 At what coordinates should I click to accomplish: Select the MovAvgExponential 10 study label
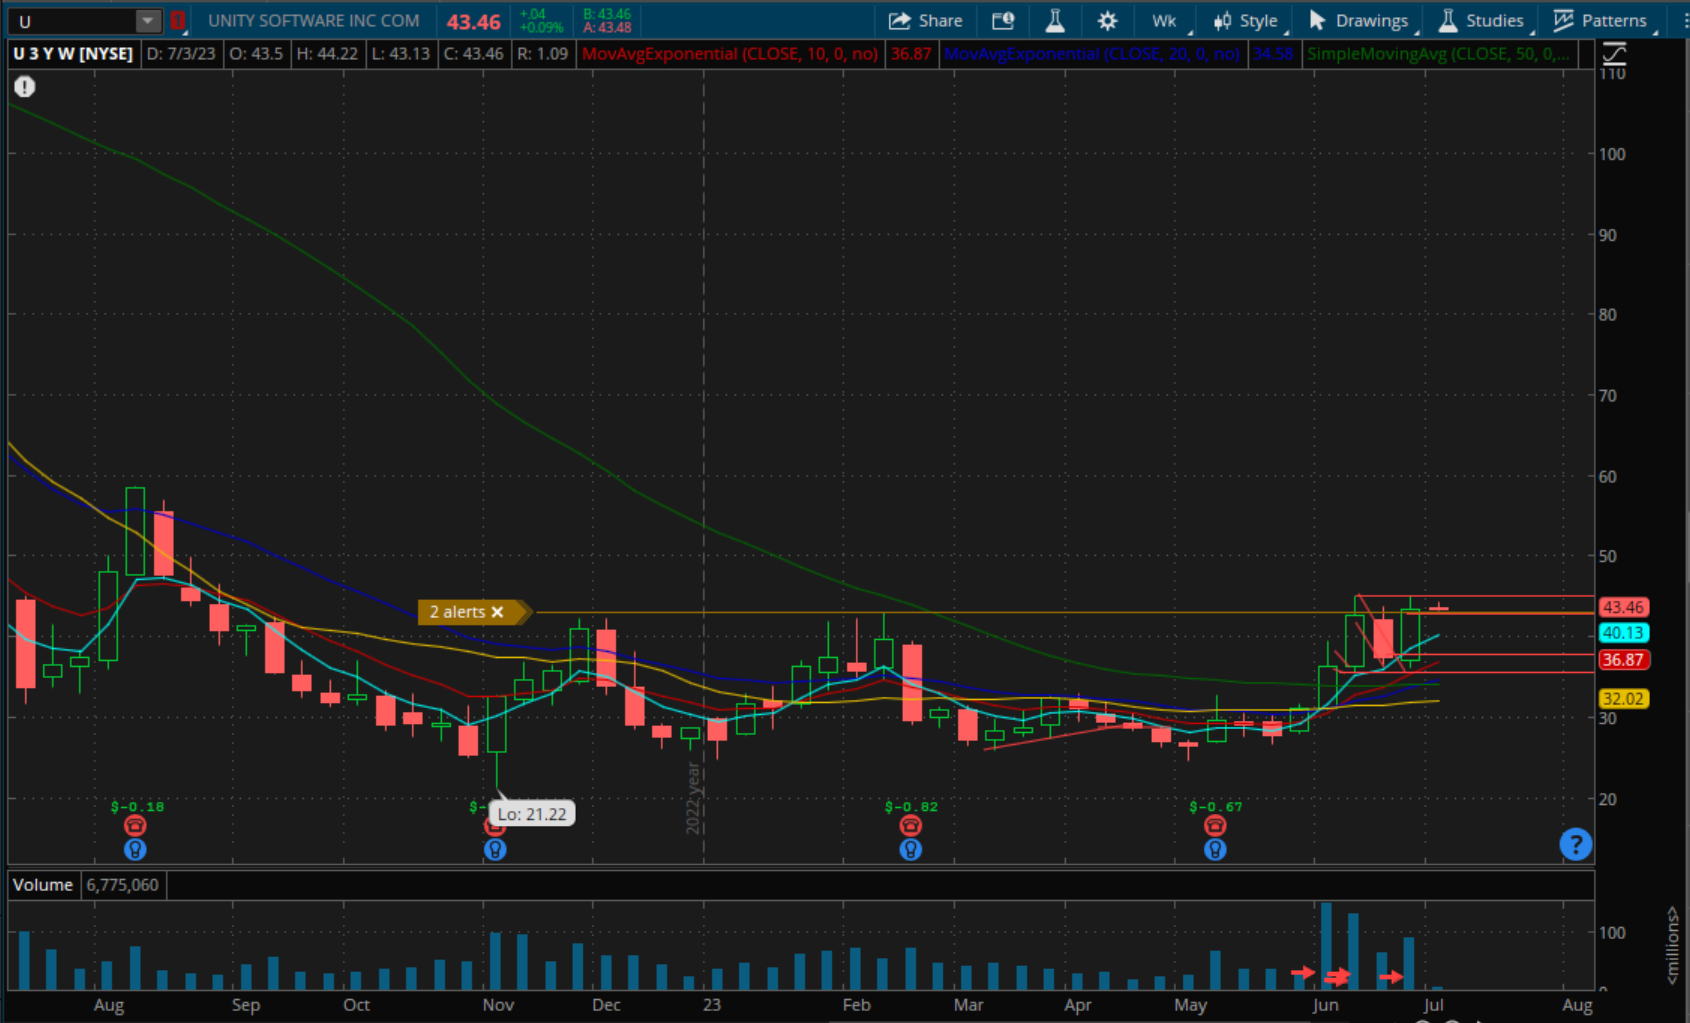[730, 53]
